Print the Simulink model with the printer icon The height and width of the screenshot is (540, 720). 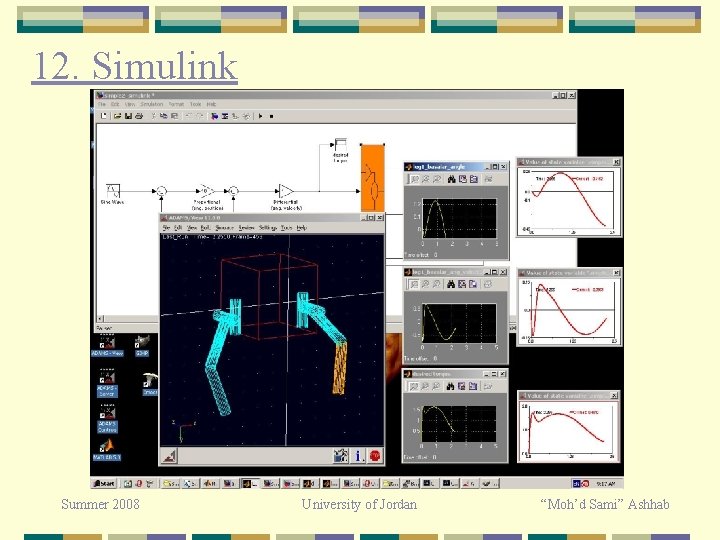pos(139,116)
